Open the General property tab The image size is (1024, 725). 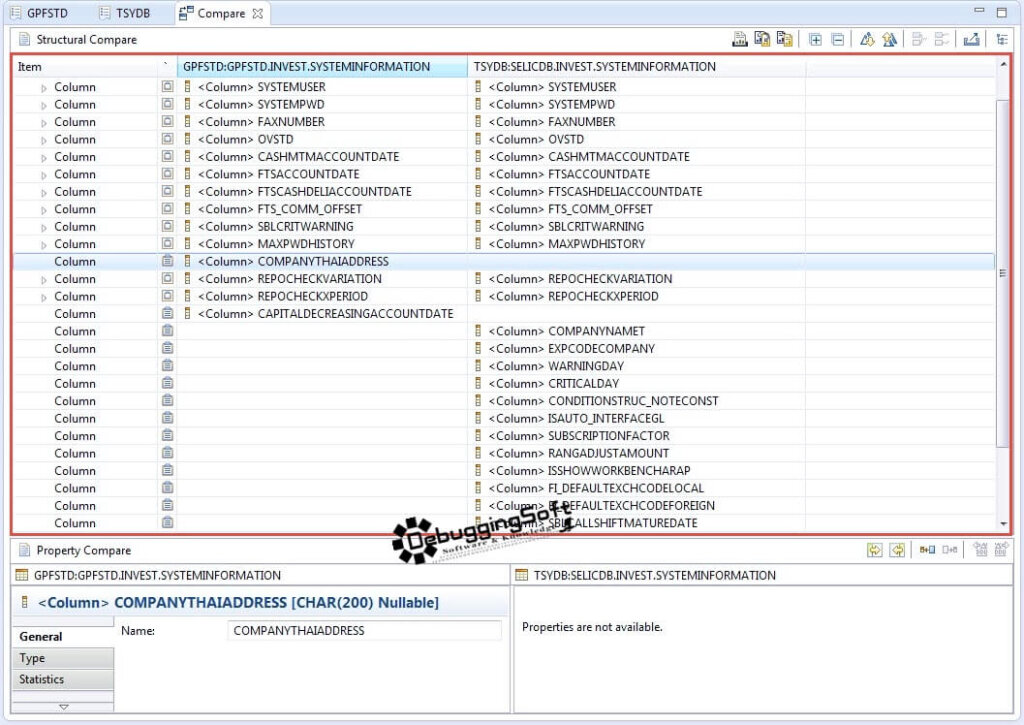click(x=63, y=636)
